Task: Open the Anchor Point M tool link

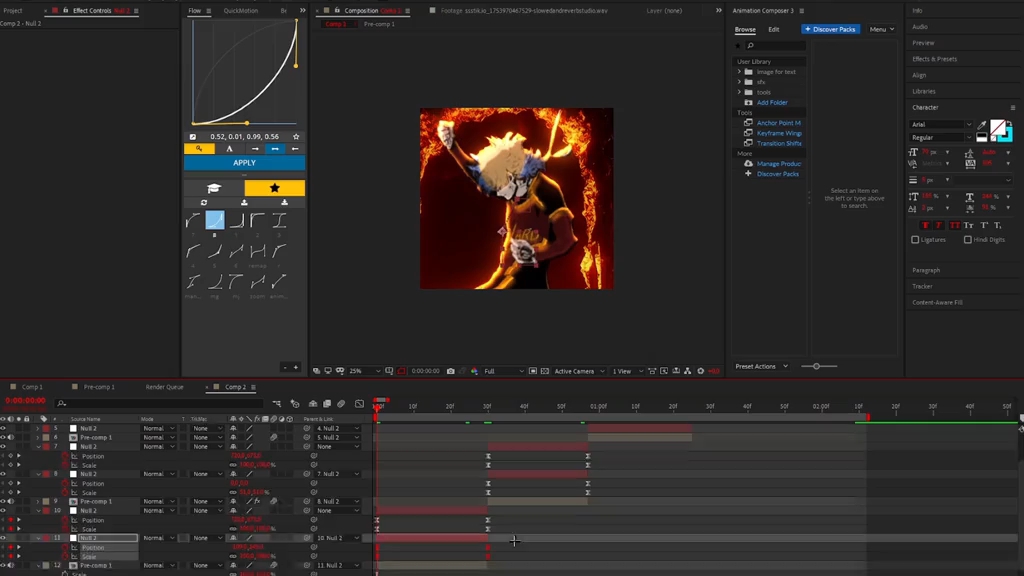Action: (778, 123)
